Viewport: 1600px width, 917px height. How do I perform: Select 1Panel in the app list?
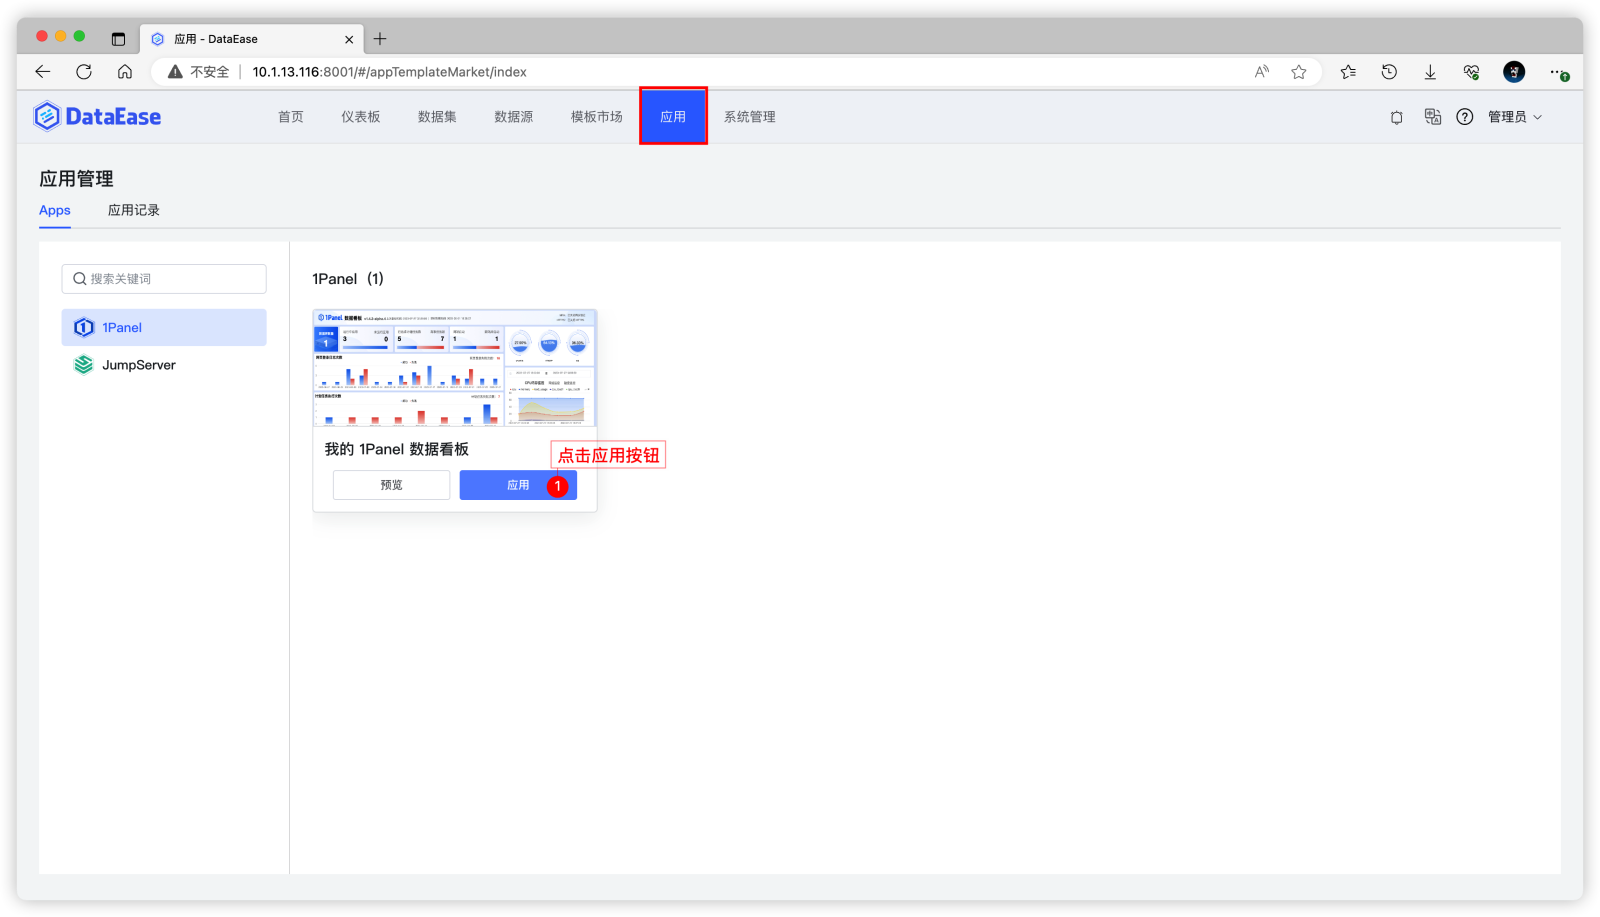(x=164, y=327)
